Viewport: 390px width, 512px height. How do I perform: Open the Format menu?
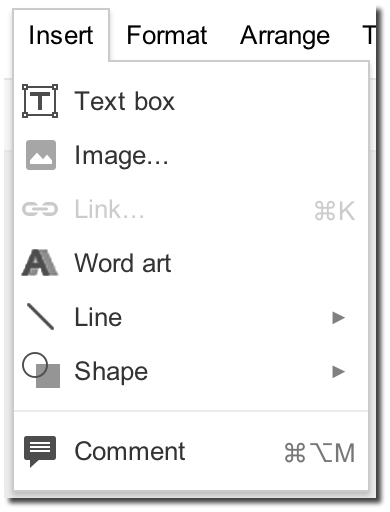pos(167,35)
